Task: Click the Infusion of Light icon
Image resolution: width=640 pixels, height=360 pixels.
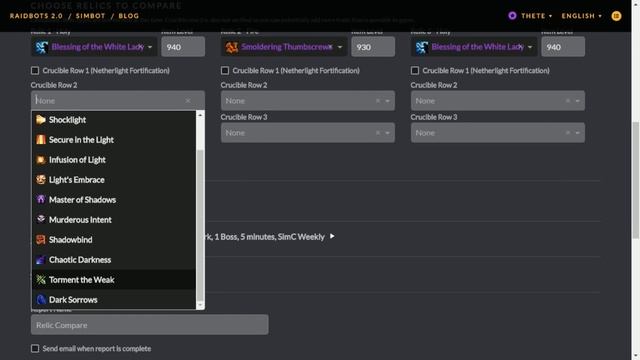Action: [x=41, y=160]
